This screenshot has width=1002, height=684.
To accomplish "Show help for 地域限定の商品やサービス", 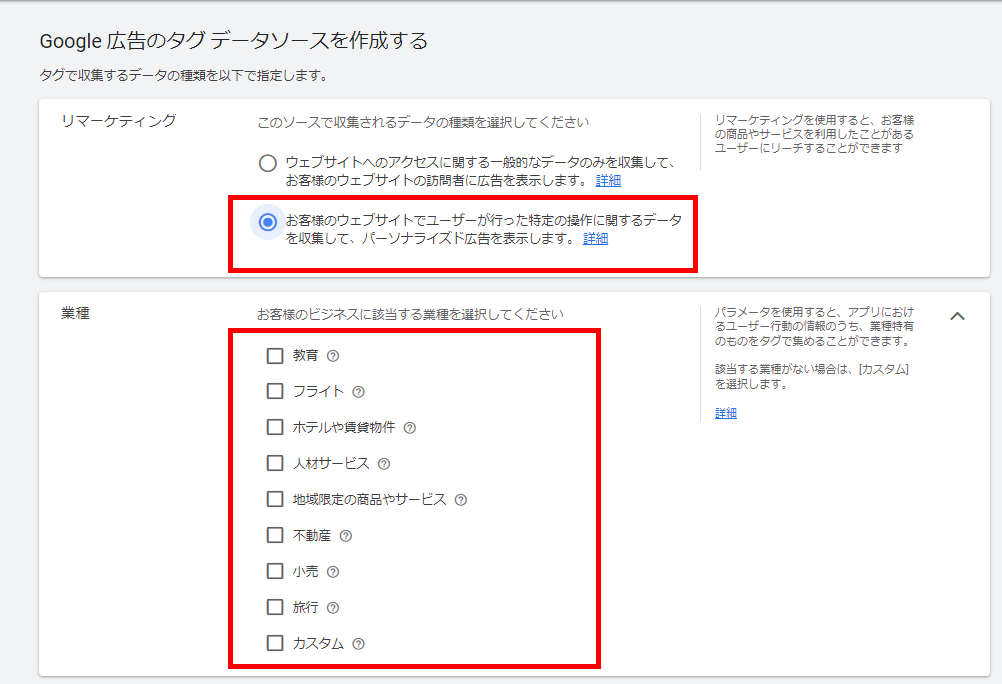I will (x=460, y=500).
